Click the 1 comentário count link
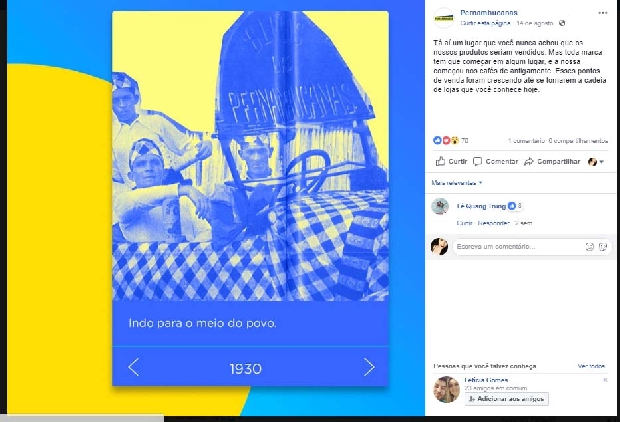The image size is (620, 422). pyautogui.click(x=526, y=141)
